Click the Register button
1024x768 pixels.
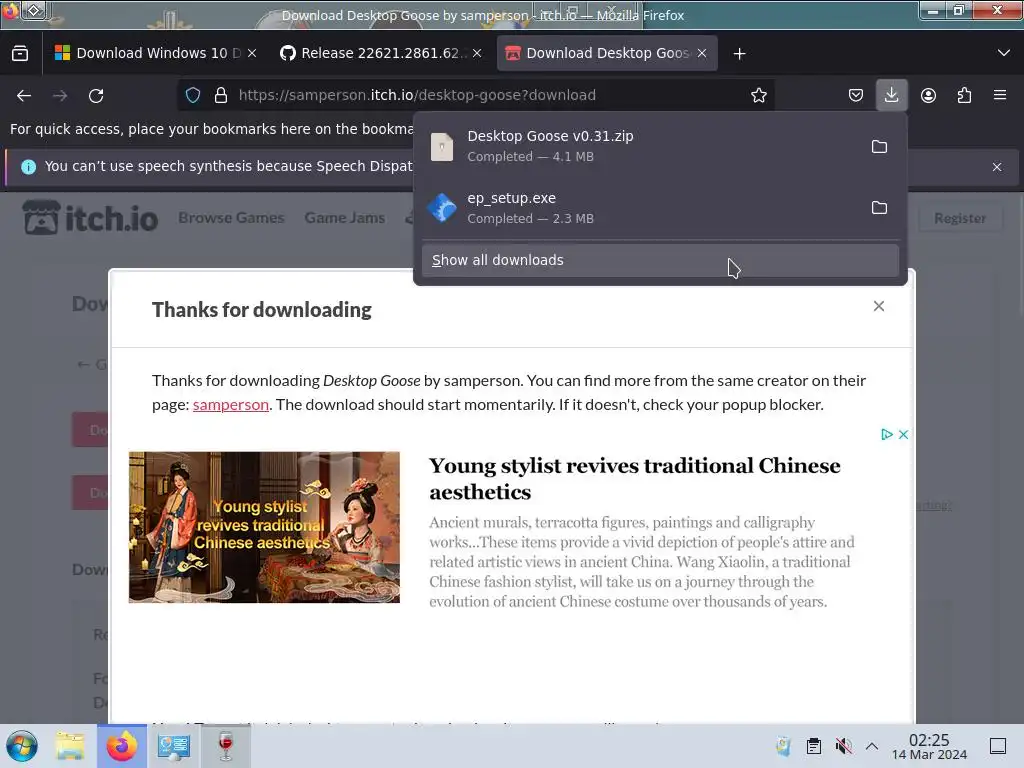coord(960,218)
